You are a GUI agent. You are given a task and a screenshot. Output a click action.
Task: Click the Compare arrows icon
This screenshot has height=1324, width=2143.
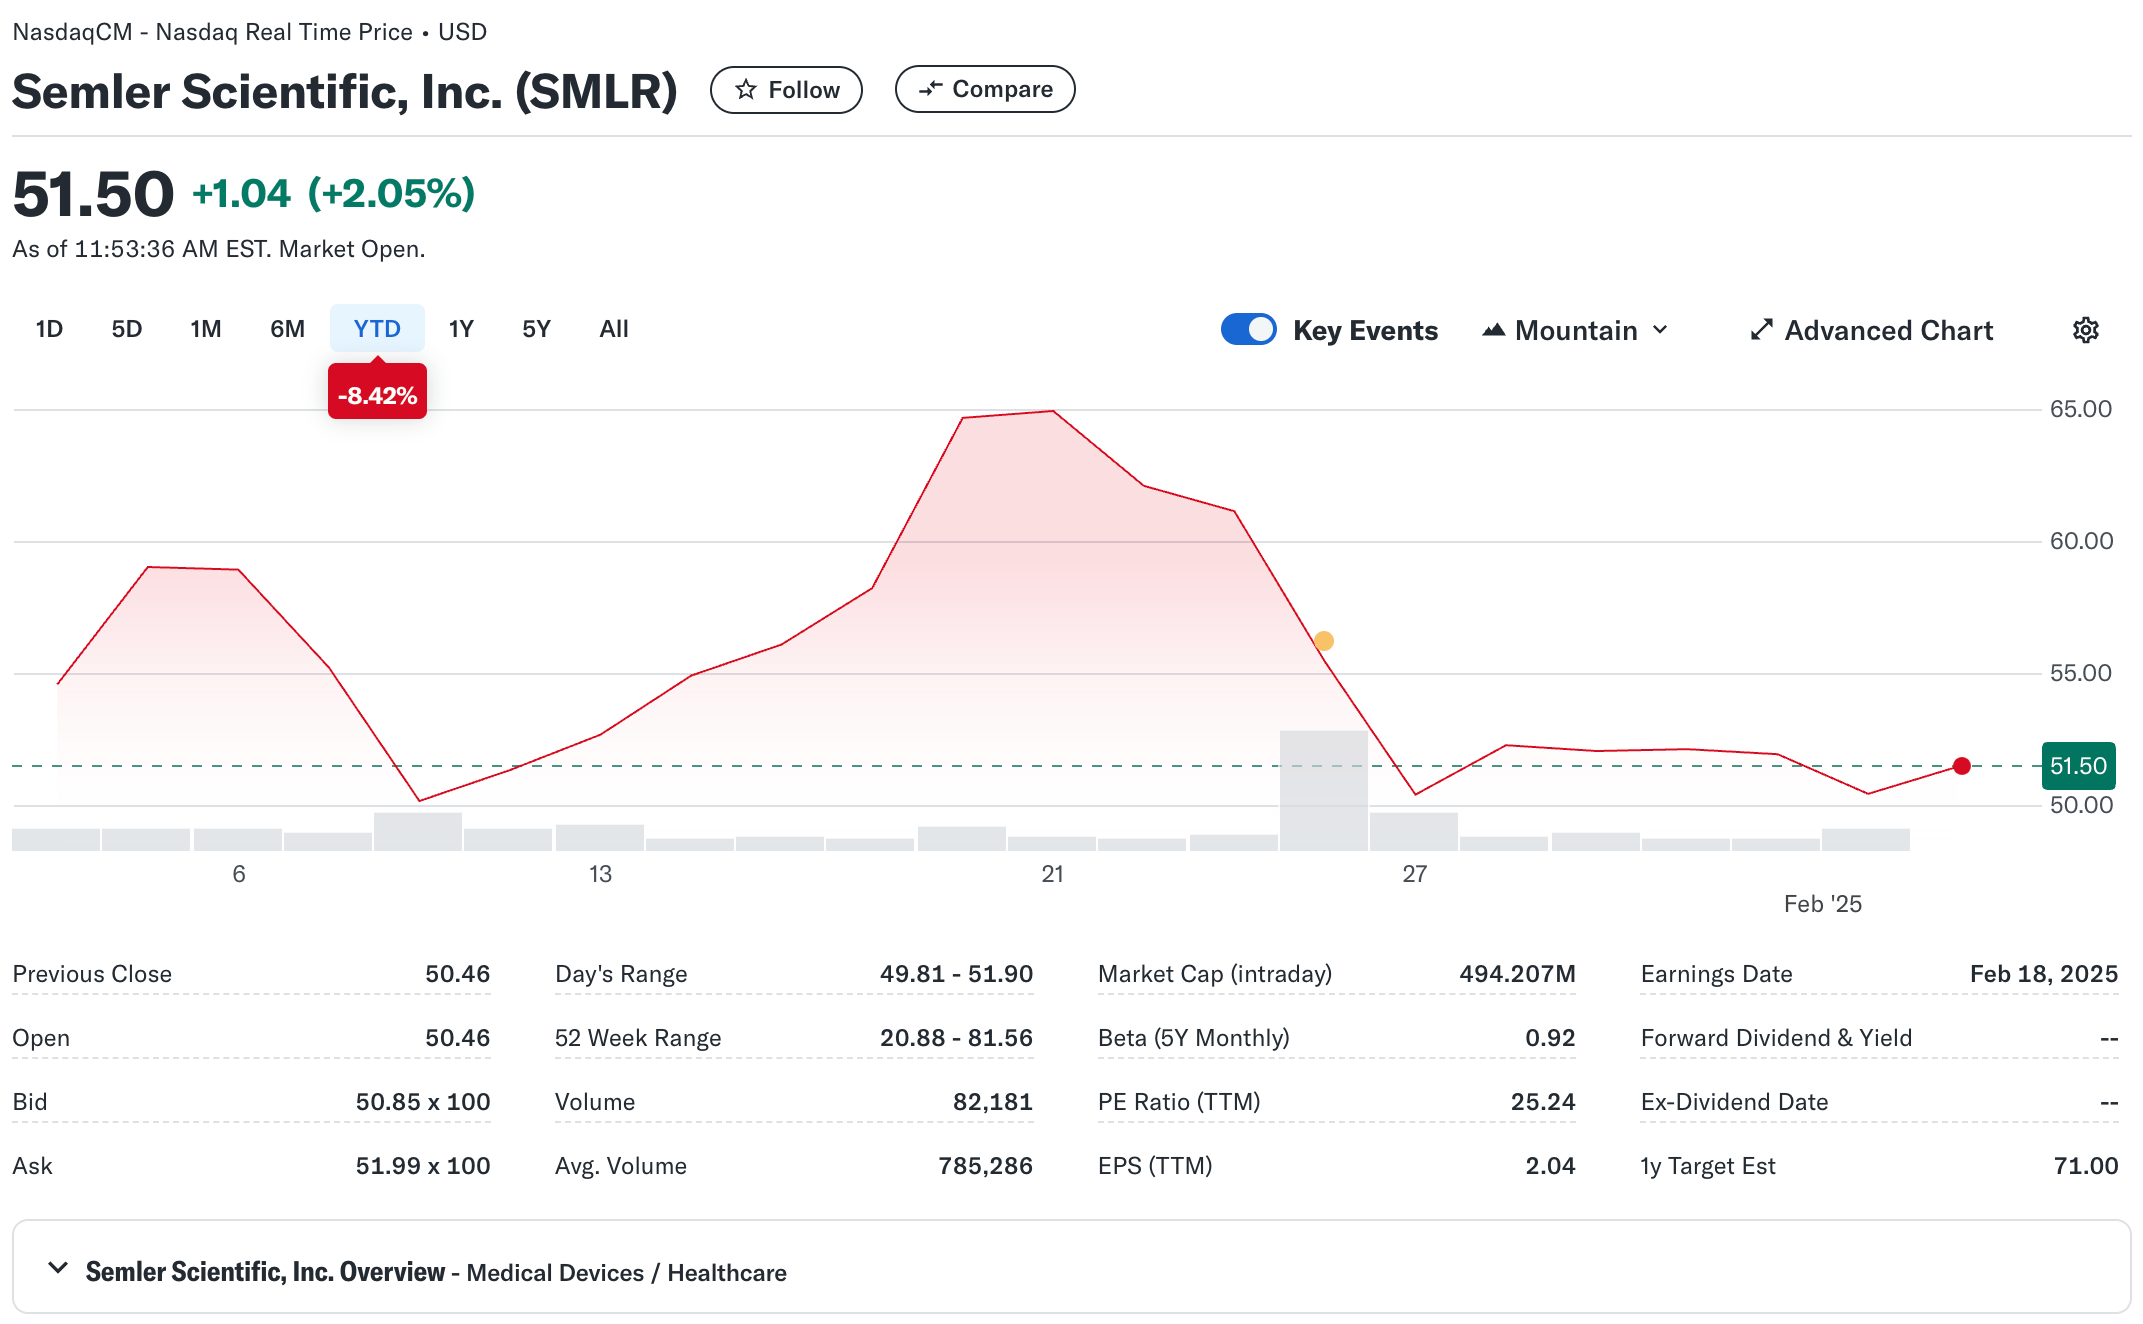tap(930, 89)
